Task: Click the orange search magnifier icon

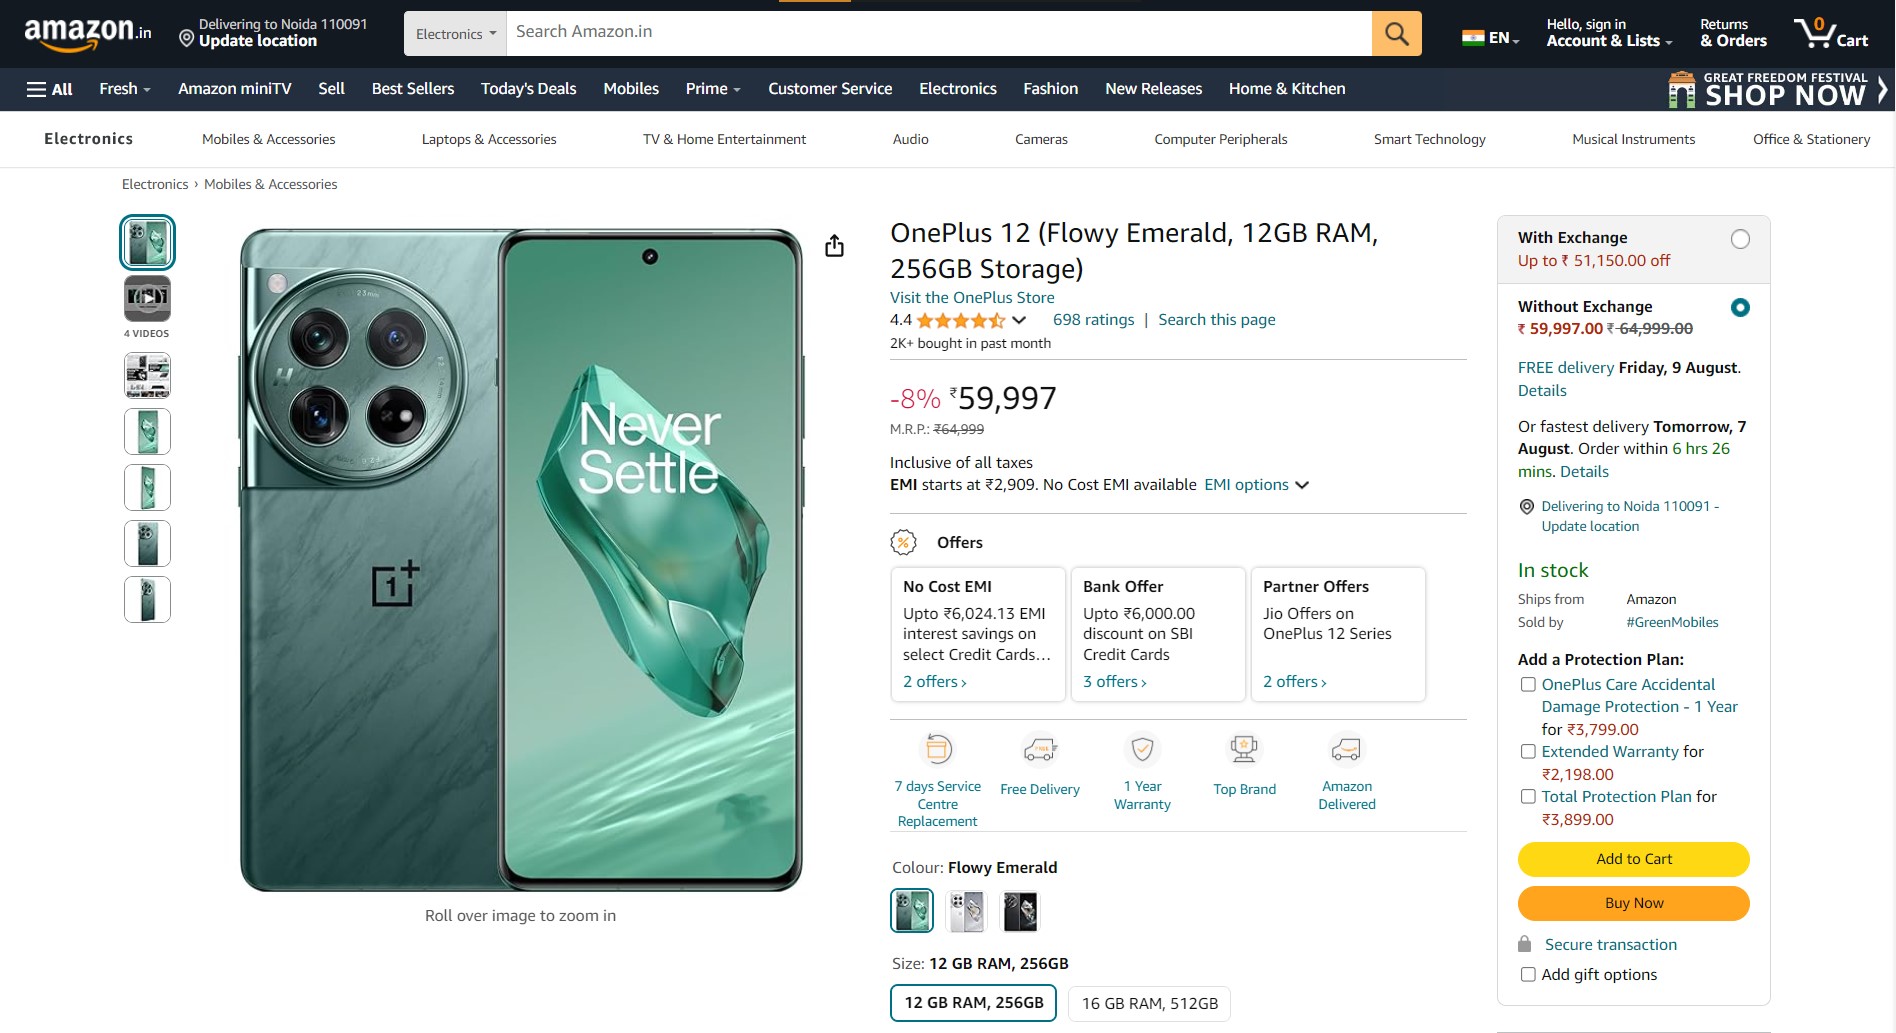Action: 1396,34
